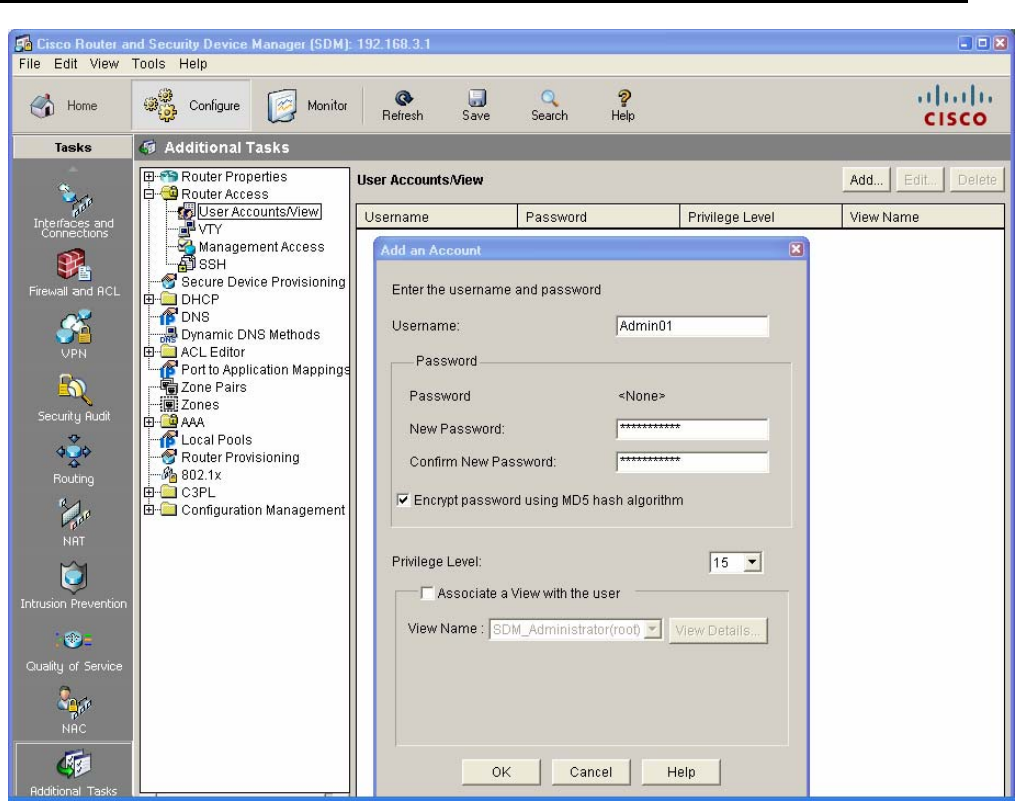The image size is (1015, 801).
Task: Open the View menu
Action: click(104, 63)
